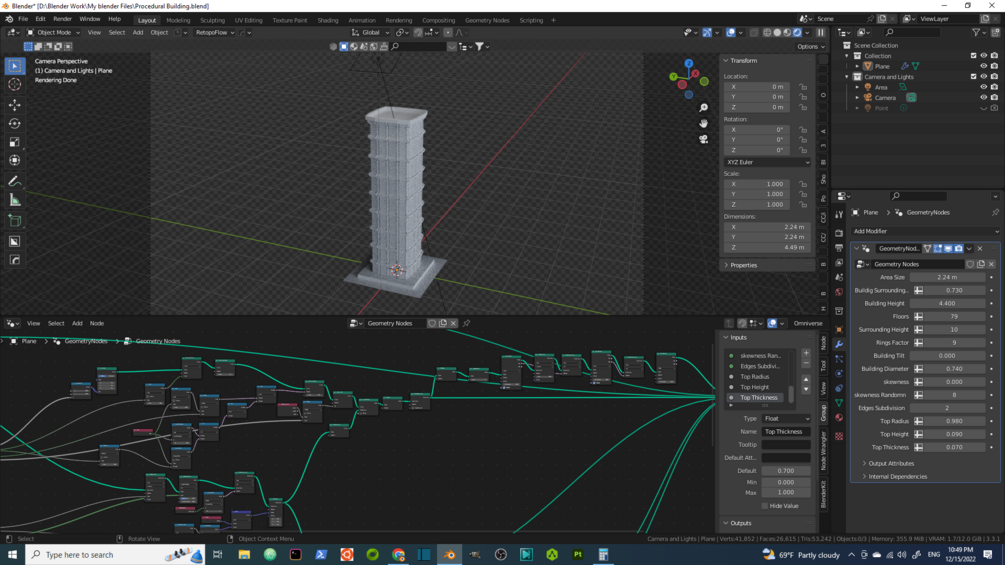Adjust the Building Height value slider
Viewport: 1005px width, 565px height.
947,303
